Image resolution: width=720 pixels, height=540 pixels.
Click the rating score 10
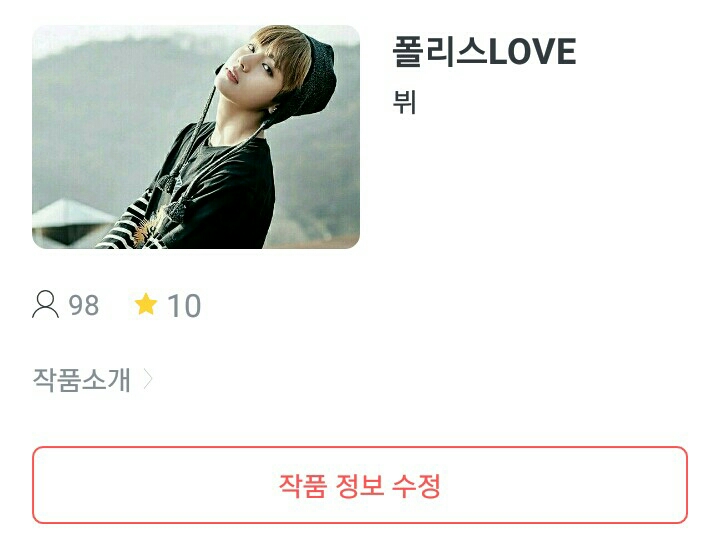click(184, 306)
